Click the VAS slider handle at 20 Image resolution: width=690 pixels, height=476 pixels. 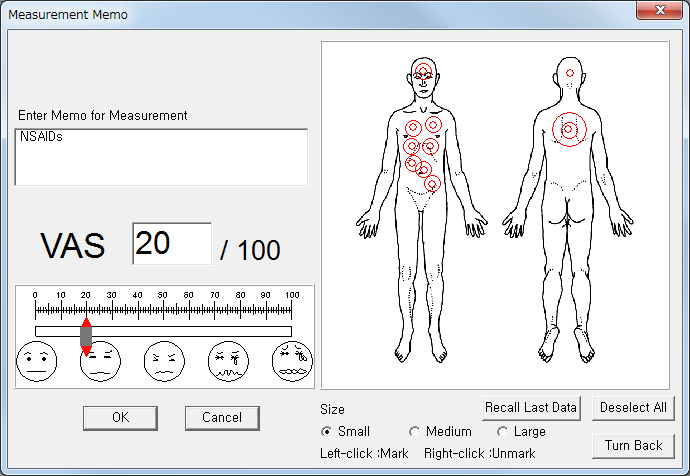[86, 336]
